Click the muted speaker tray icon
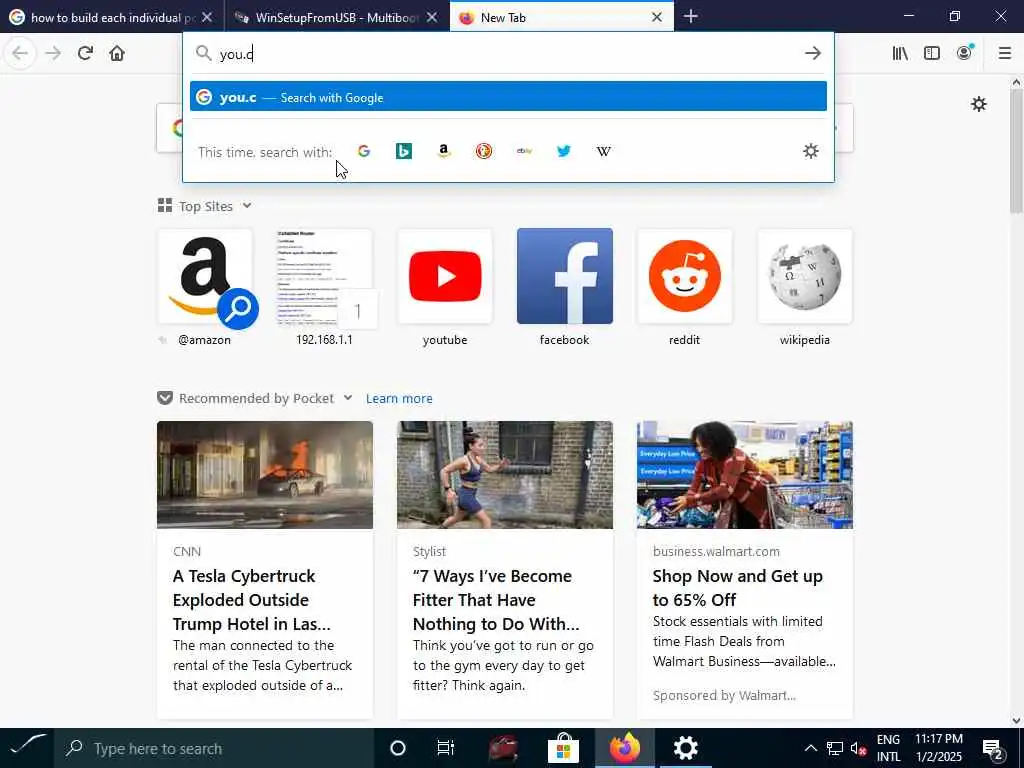Viewport: 1024px width, 768px height. tap(858, 748)
